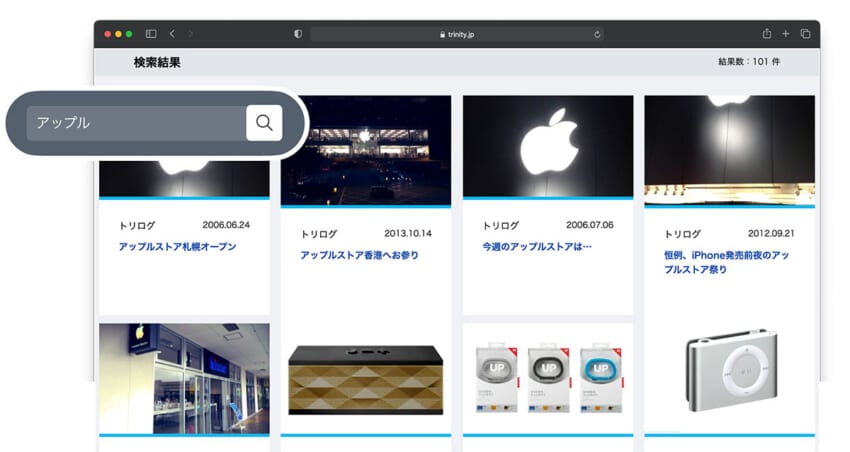850x452 pixels.
Task: Open 今週のアップルストアは… article link
Action: point(537,247)
